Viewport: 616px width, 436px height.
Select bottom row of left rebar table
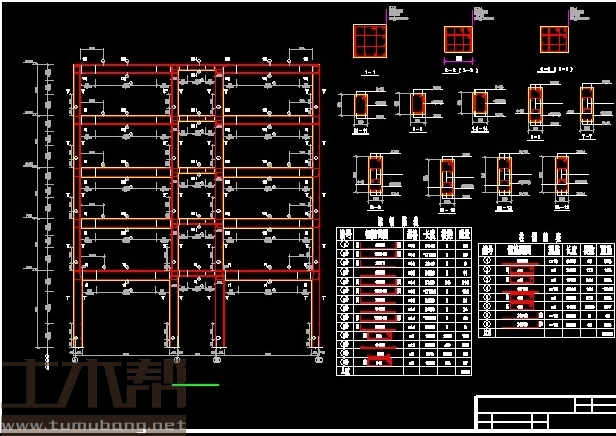click(x=405, y=370)
